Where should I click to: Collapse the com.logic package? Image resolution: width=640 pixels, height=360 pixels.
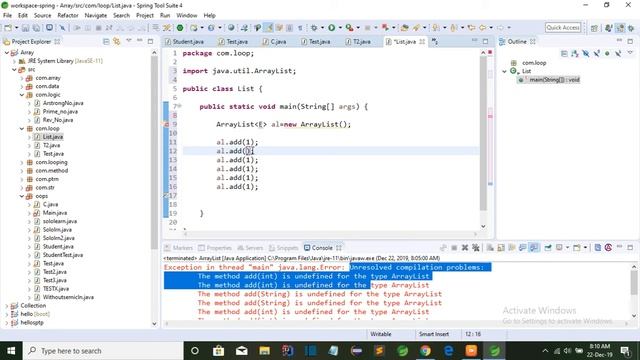click(x=22, y=95)
